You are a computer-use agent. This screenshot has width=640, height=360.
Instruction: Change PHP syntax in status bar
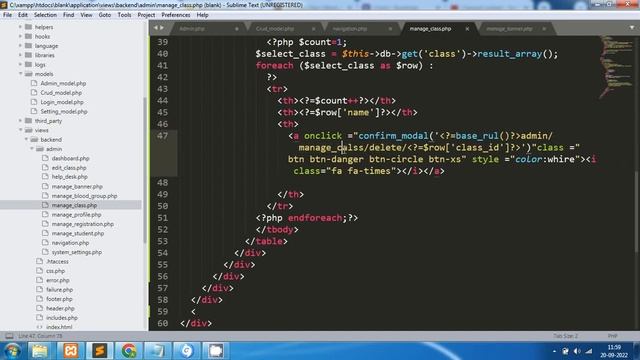pos(612,336)
